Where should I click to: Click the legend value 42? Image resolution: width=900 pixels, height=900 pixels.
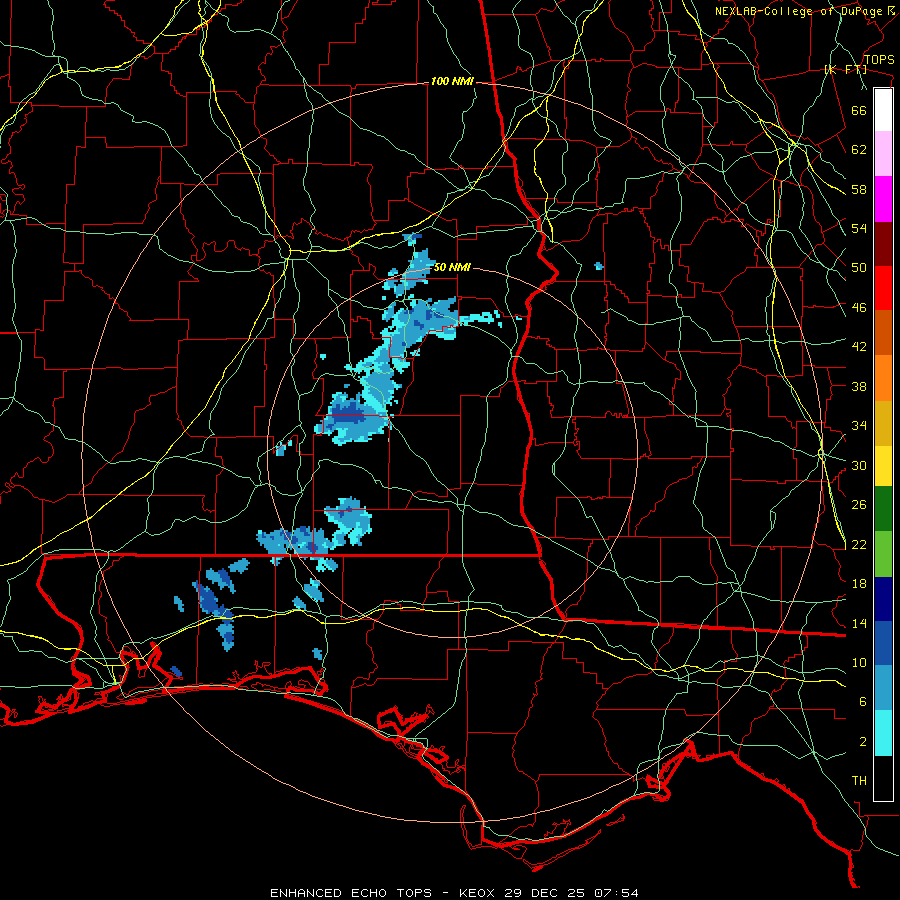click(859, 347)
